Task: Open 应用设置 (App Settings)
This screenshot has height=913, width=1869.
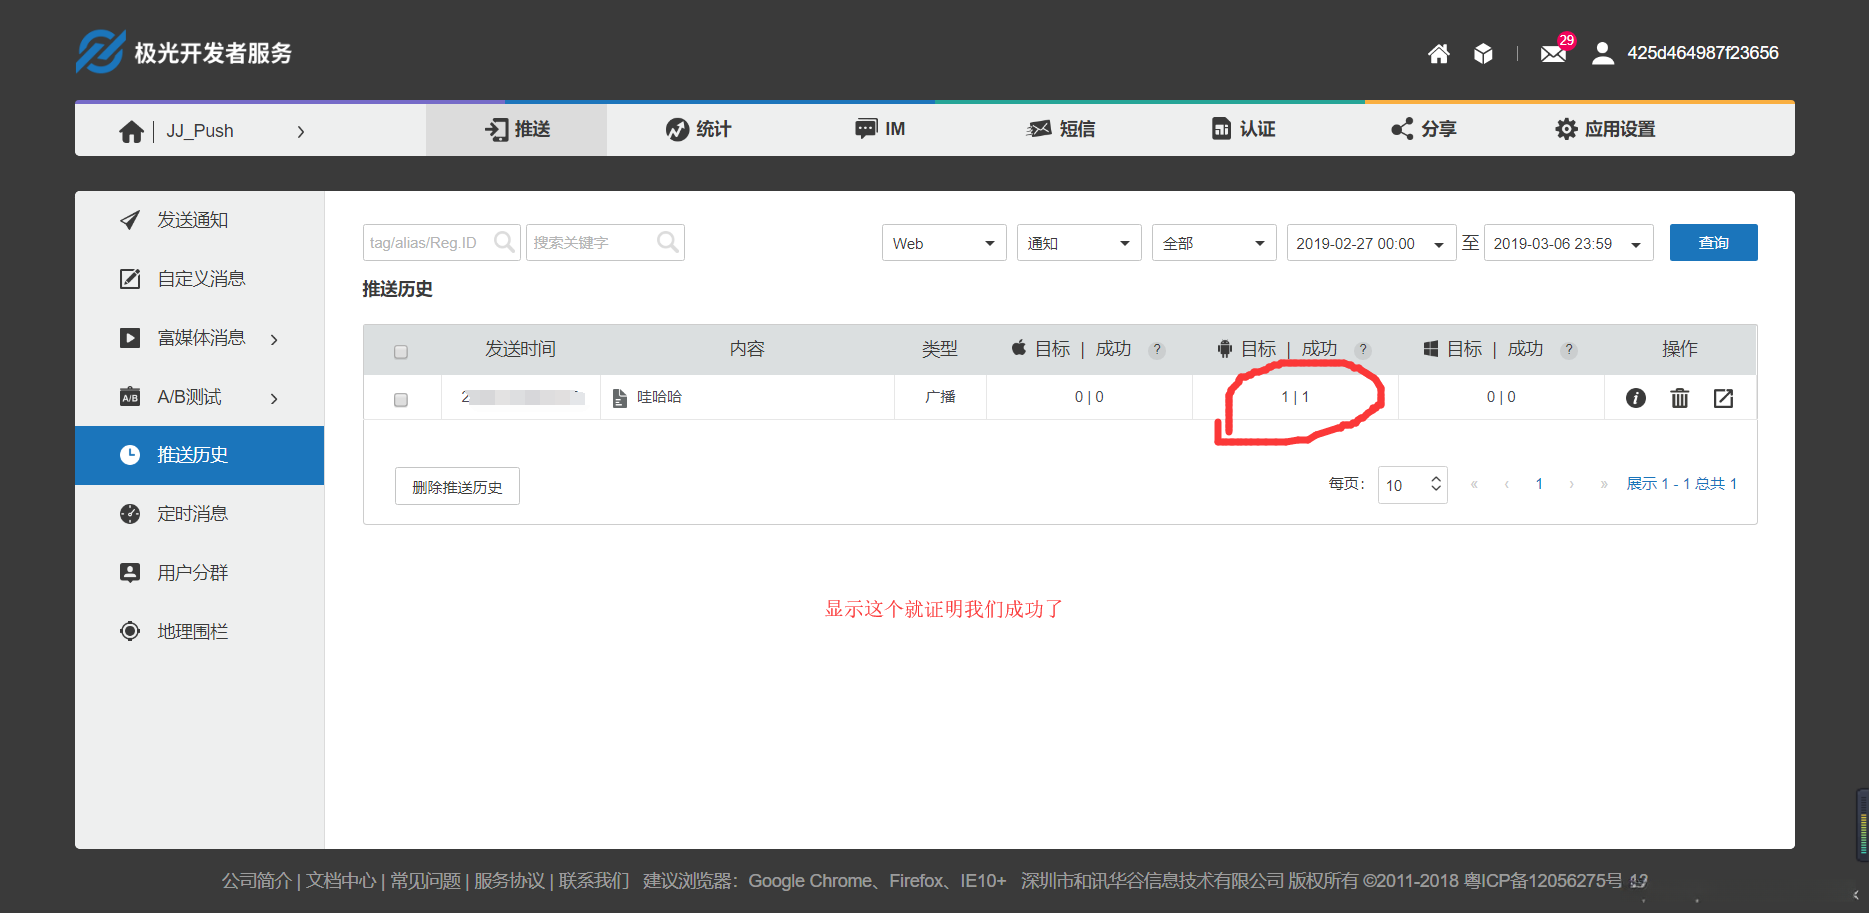Action: pos(1605,129)
